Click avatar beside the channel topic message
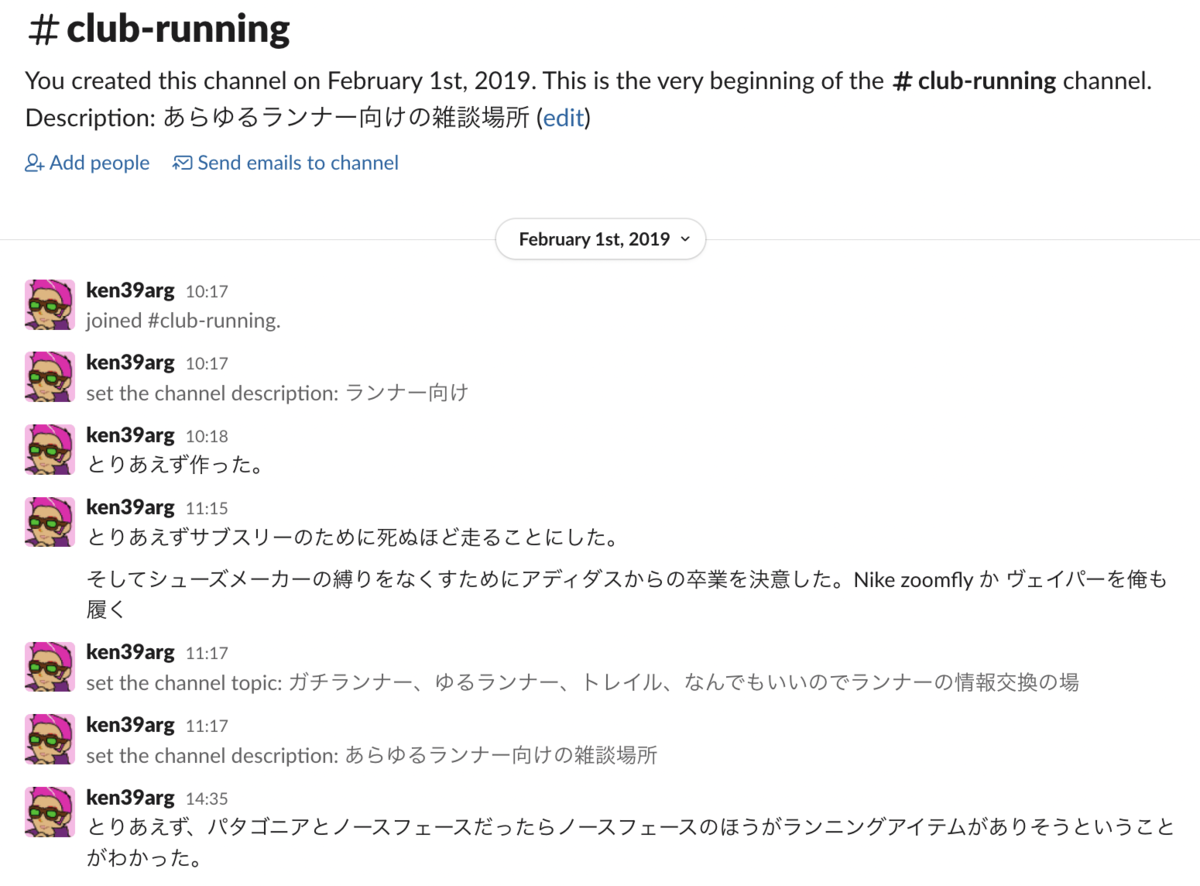1200x886 pixels. click(x=49, y=666)
